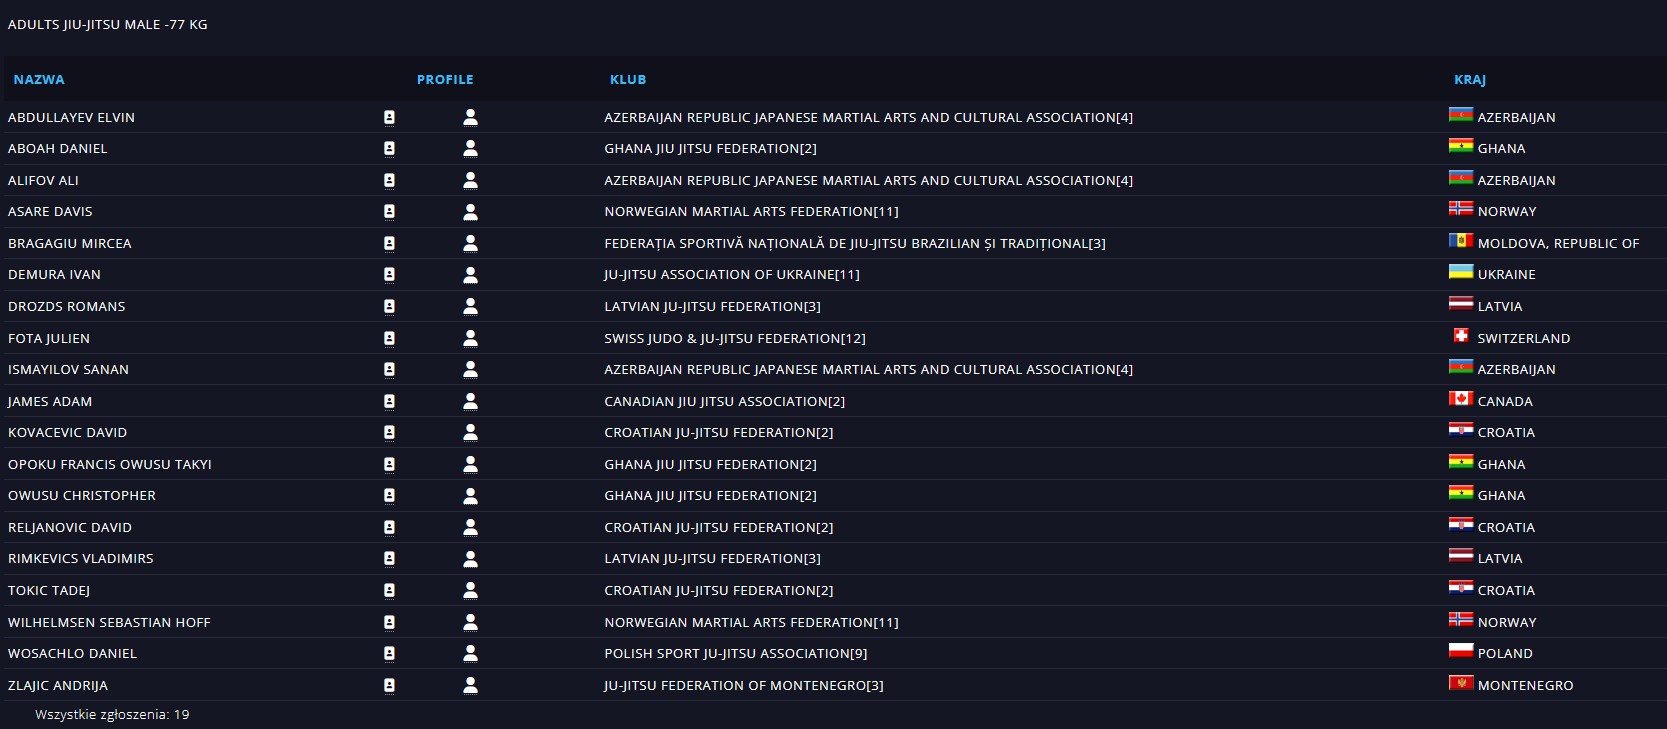The width and height of the screenshot is (1667, 729).
Task: Click country POLAND
Action: click(x=1505, y=653)
